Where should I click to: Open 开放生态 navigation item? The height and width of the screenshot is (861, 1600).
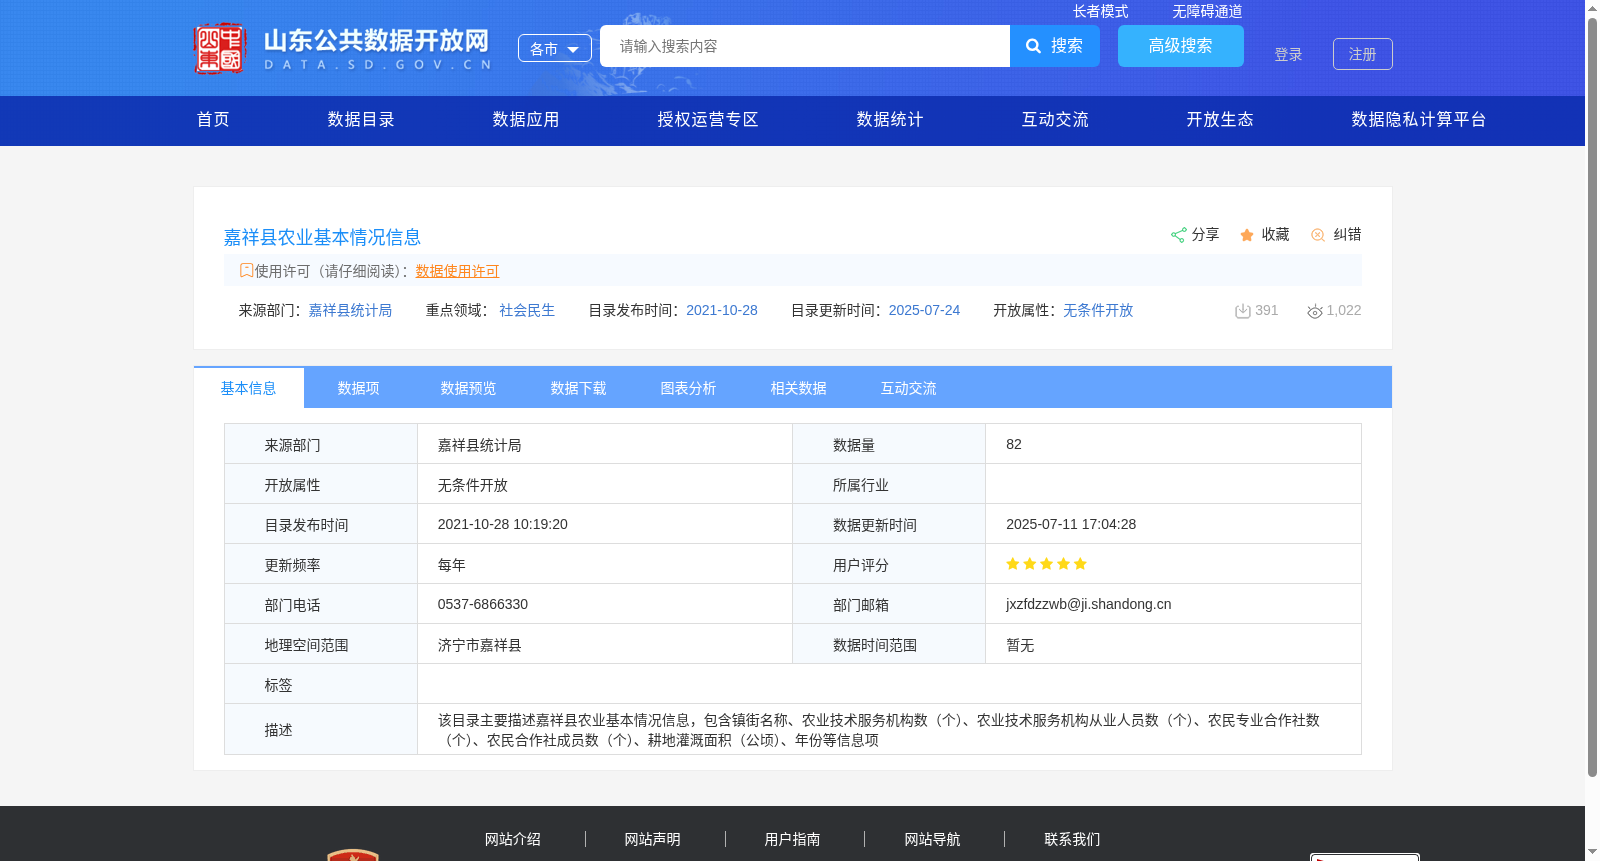click(1220, 120)
